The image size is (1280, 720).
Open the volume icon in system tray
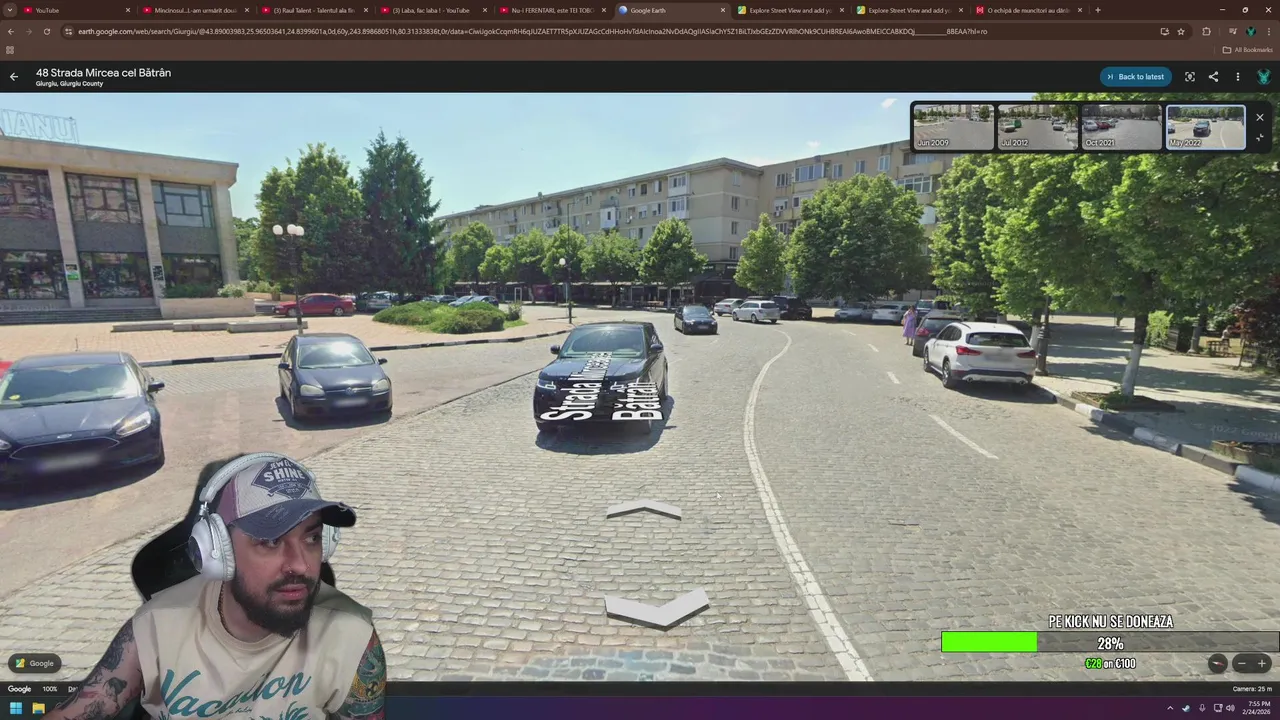coord(1230,708)
